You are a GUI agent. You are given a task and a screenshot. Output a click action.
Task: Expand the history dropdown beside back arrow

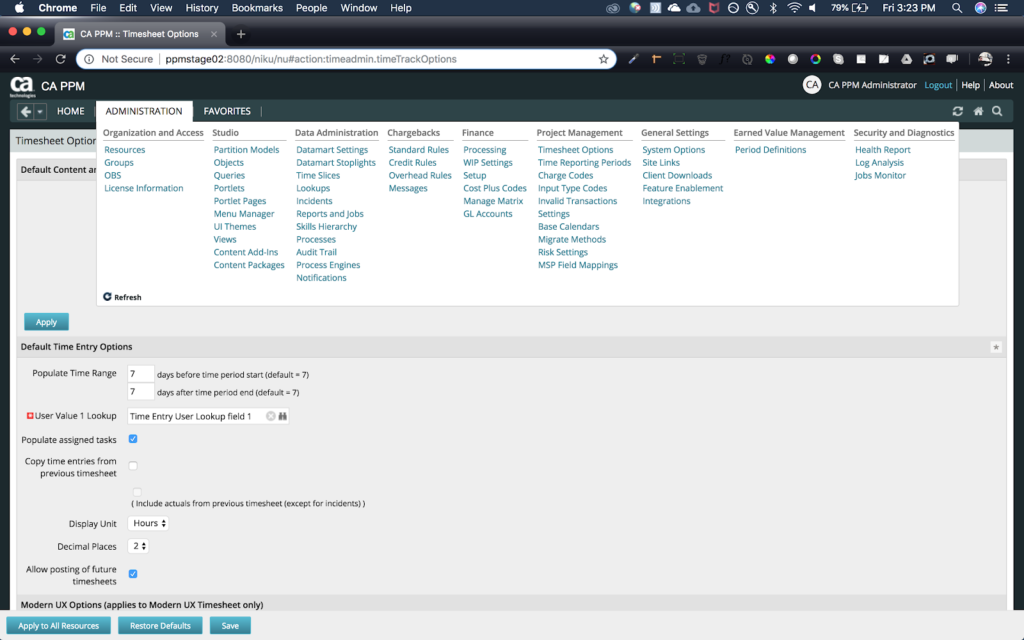40,111
